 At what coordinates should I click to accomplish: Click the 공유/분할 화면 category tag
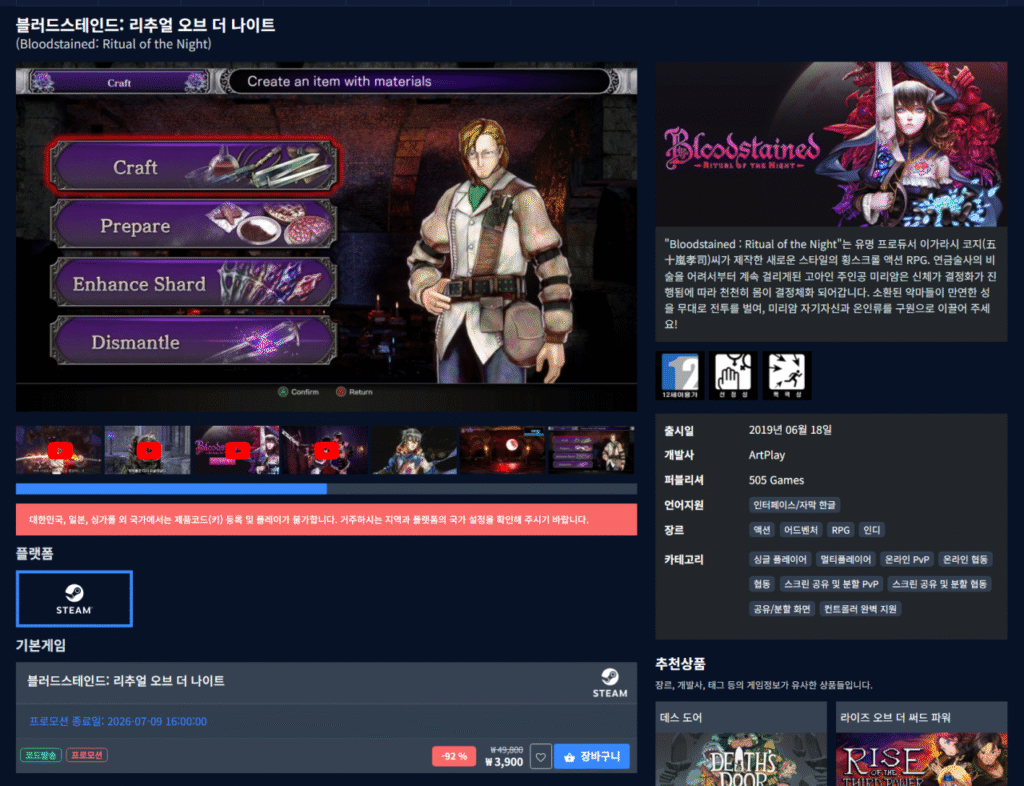(x=782, y=609)
